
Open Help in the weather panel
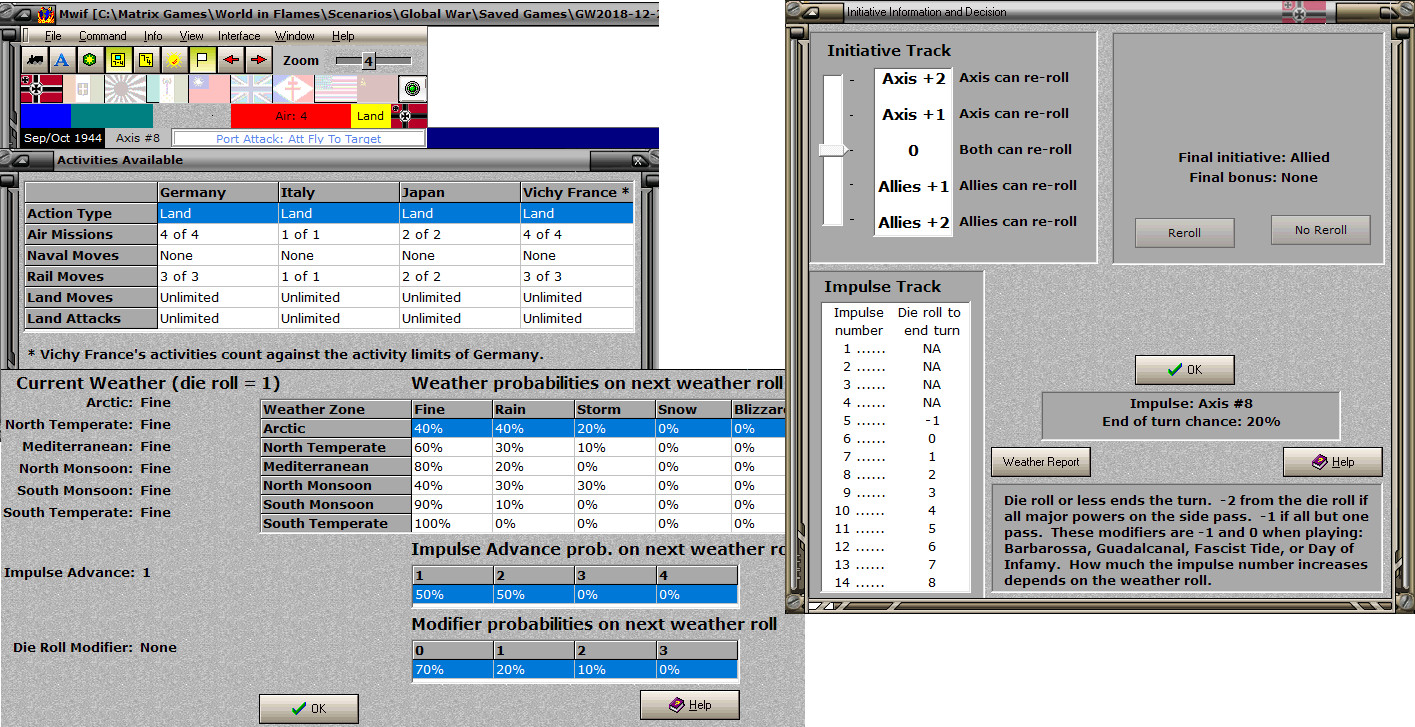pyautogui.click(x=690, y=705)
